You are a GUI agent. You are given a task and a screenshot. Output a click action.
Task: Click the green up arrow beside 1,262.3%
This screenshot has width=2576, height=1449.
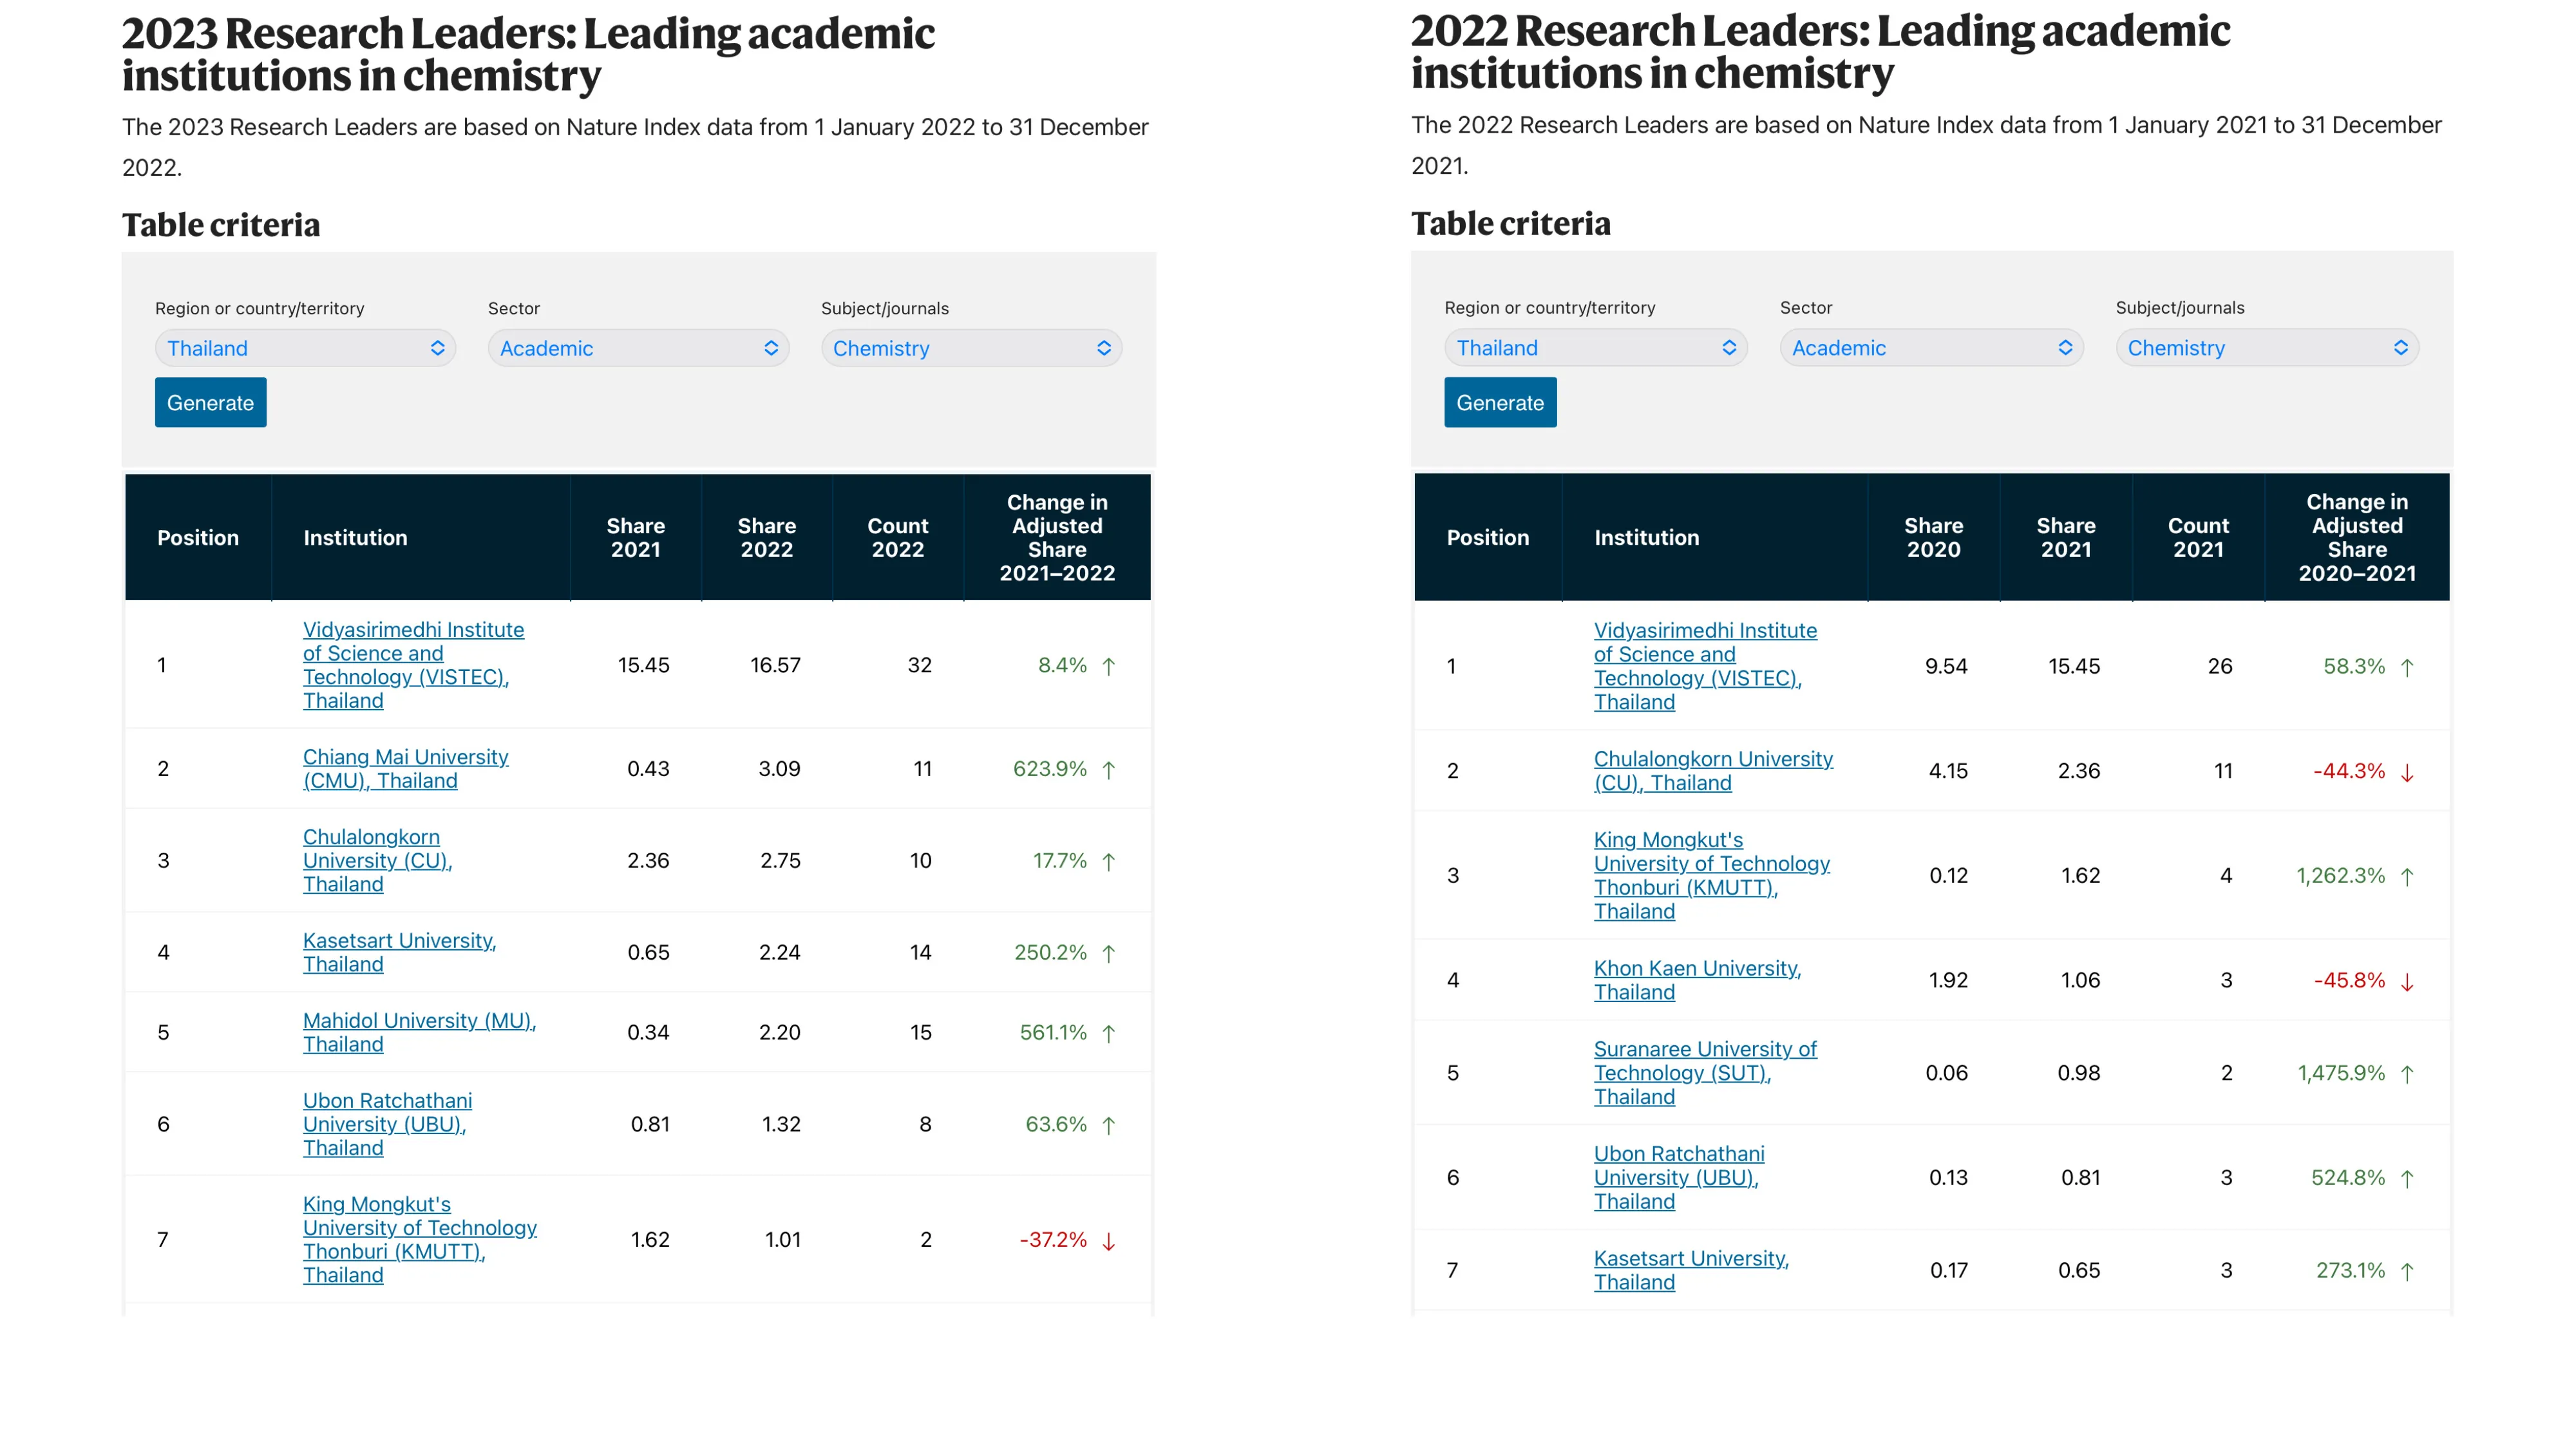point(2407,877)
